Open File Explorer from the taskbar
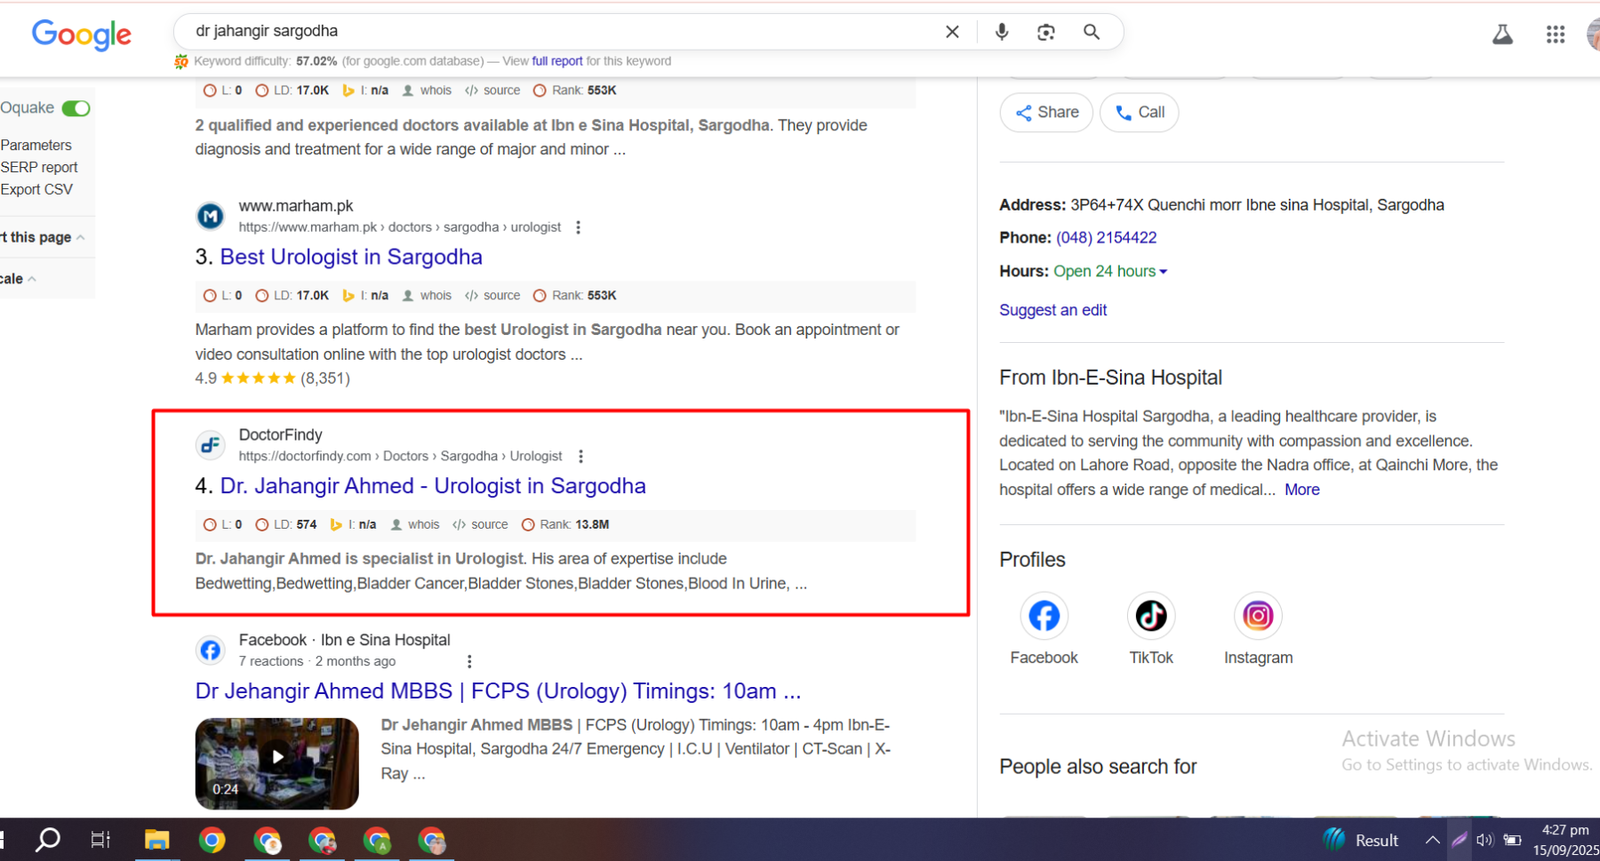This screenshot has width=1600, height=861. pos(157,840)
